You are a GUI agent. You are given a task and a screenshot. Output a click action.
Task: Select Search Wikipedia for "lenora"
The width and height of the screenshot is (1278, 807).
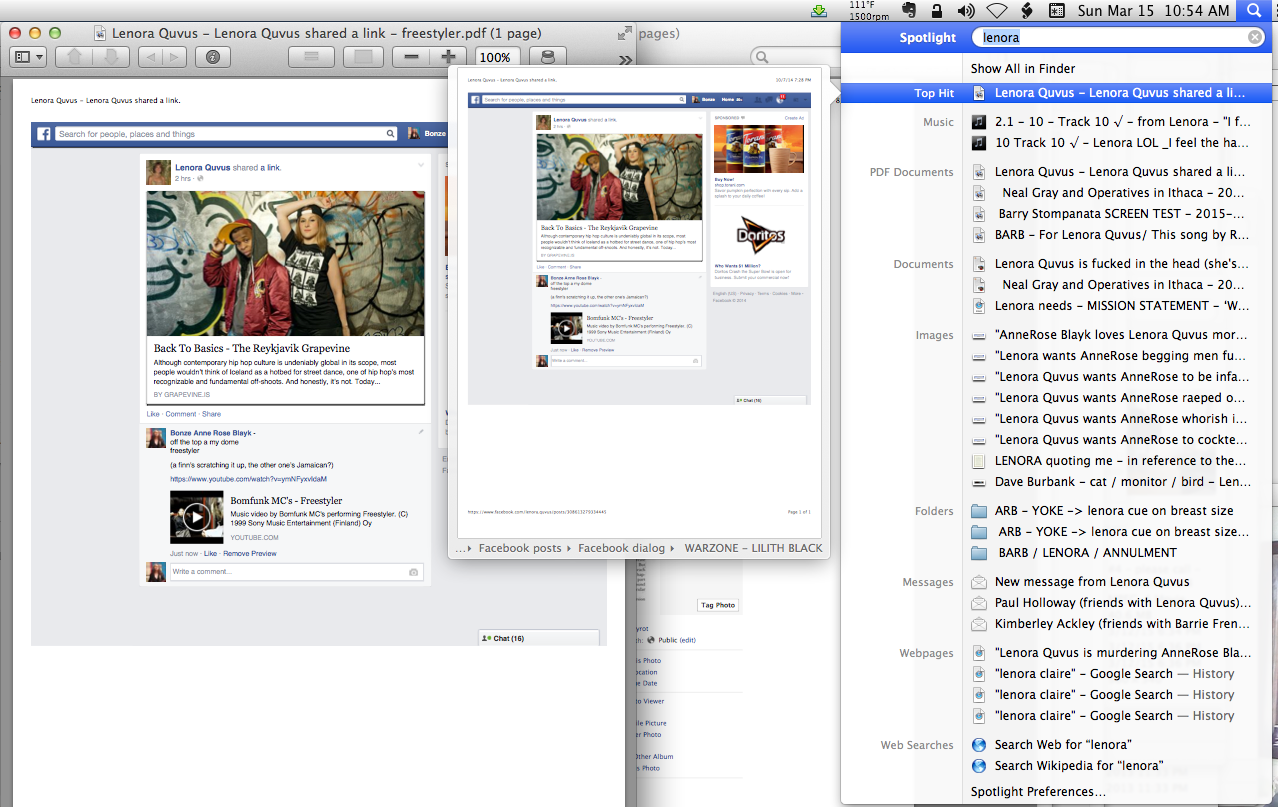coord(1078,765)
